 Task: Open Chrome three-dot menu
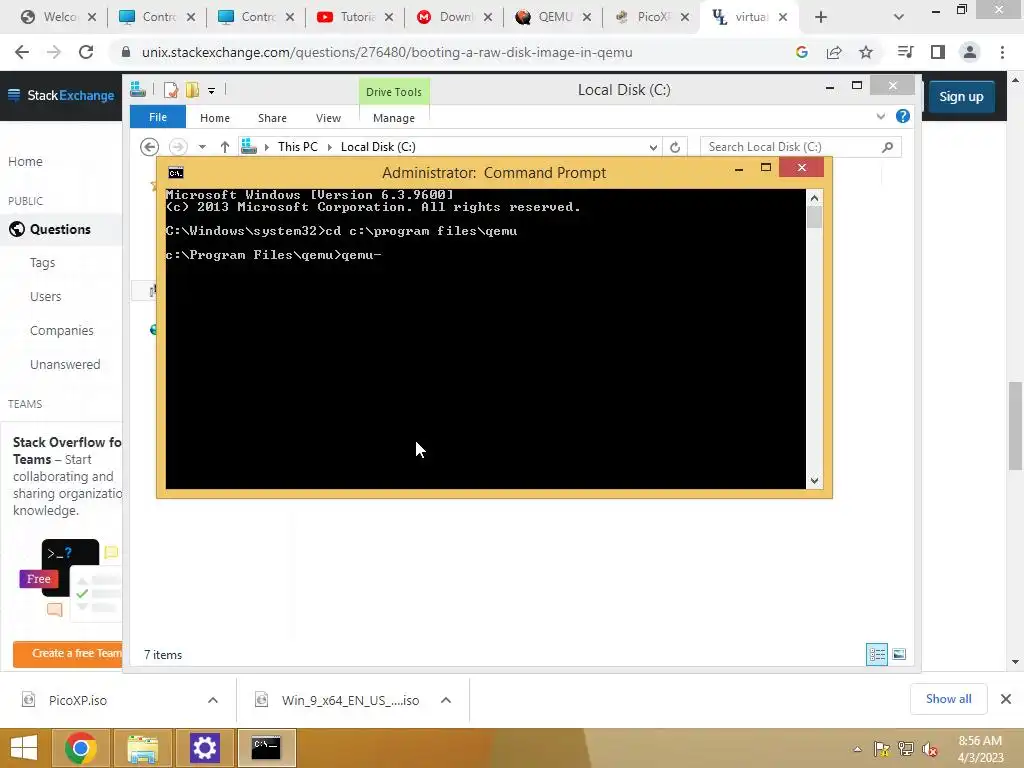pos(1002,52)
